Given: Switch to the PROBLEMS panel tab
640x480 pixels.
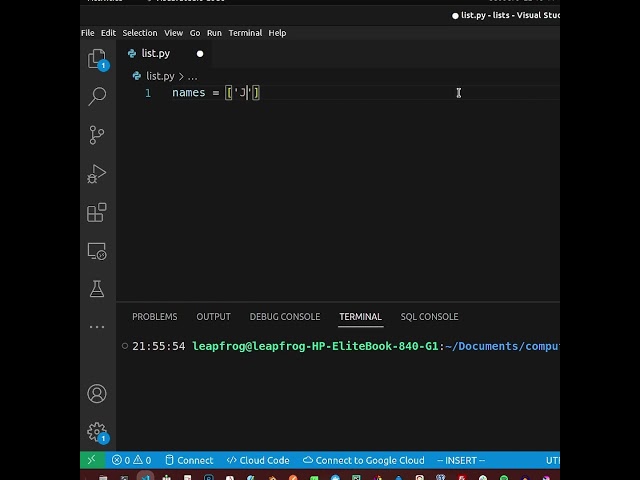Looking at the screenshot, I should 155,317.
